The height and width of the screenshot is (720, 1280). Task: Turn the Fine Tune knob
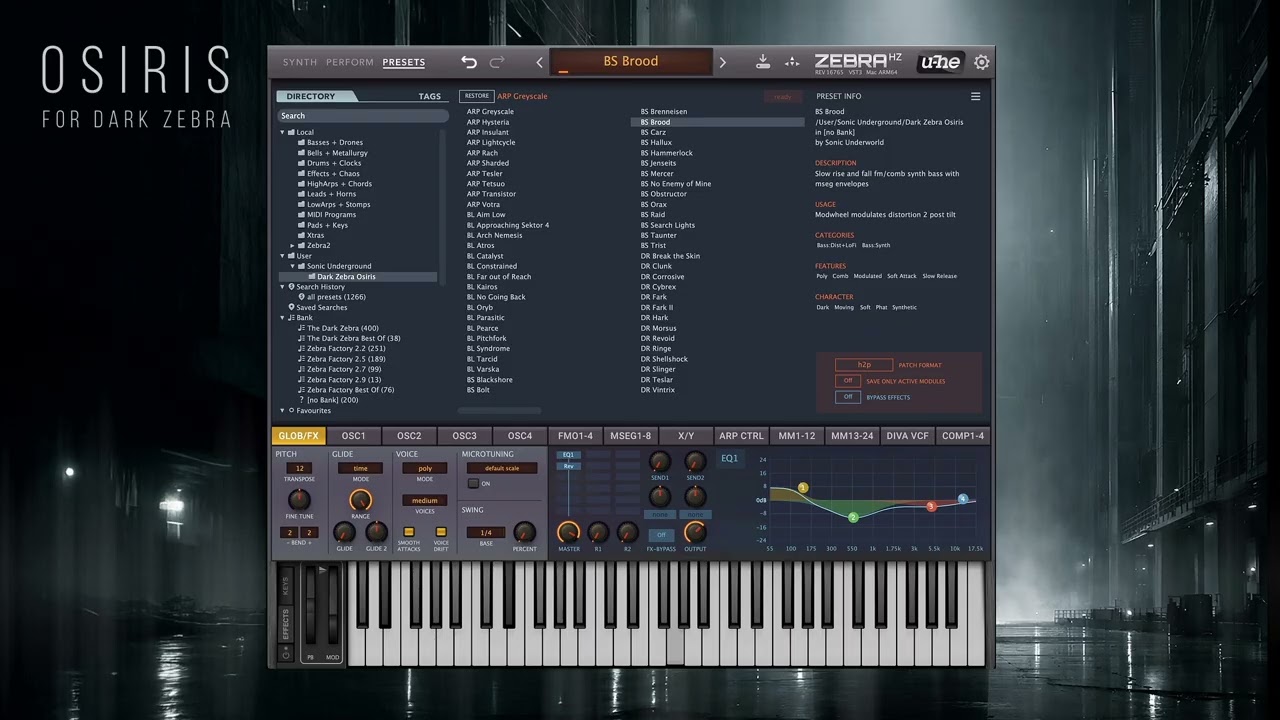(299, 499)
